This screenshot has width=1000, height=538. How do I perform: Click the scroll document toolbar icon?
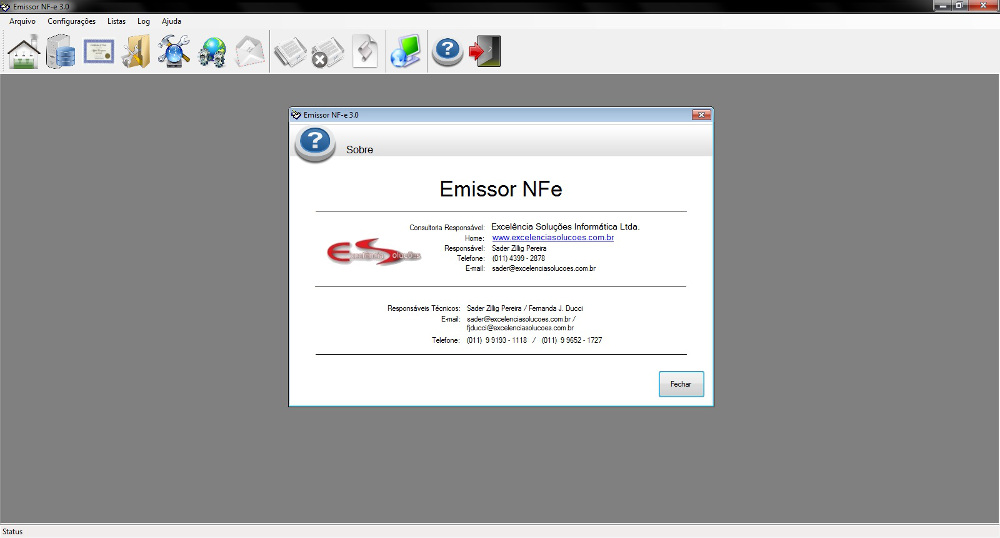365,51
